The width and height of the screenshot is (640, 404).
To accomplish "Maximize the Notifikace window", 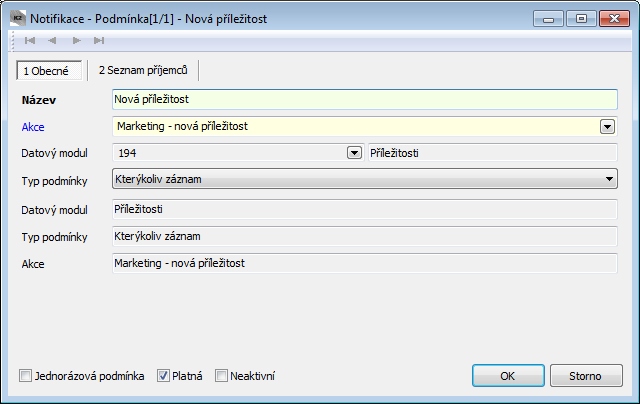I will (x=581, y=19).
